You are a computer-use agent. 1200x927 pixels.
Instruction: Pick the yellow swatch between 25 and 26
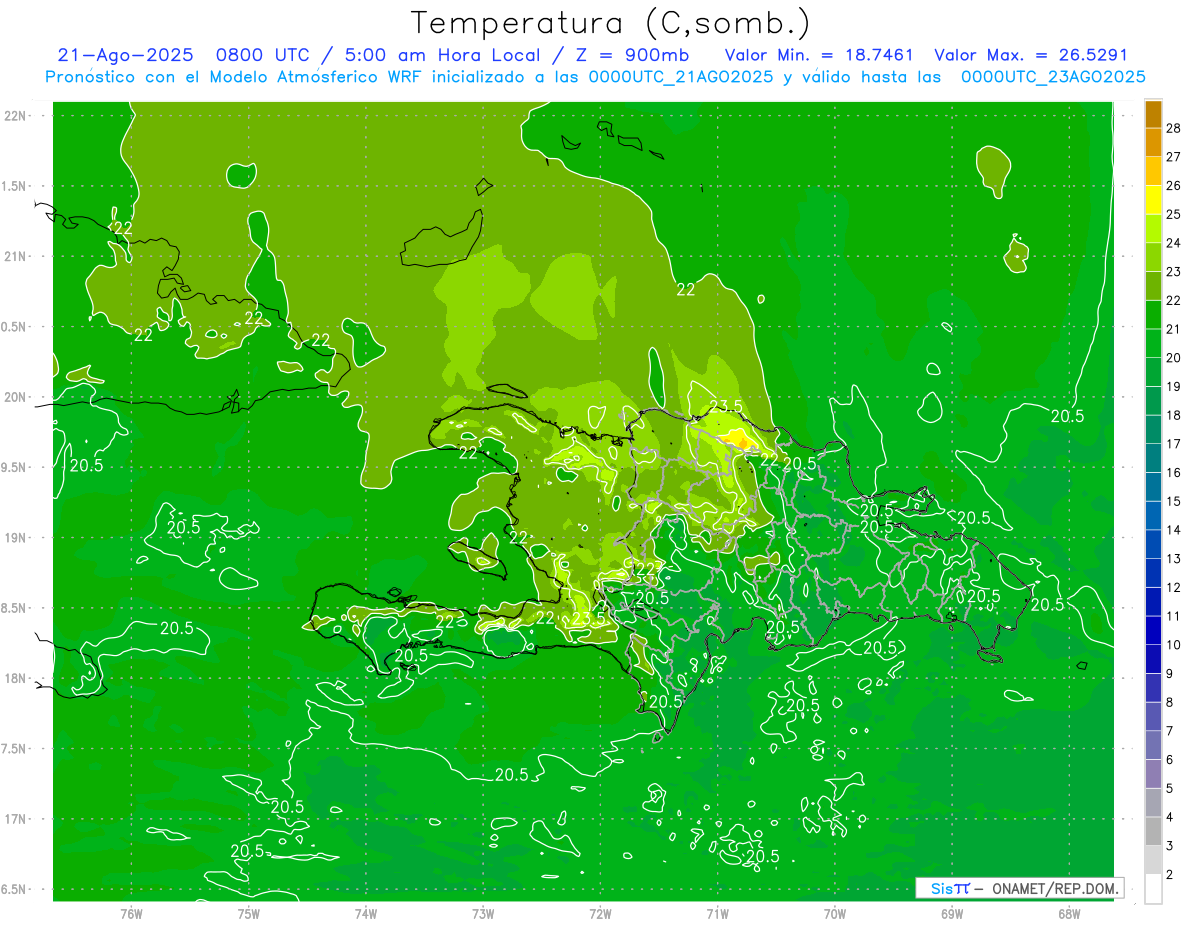[1153, 200]
